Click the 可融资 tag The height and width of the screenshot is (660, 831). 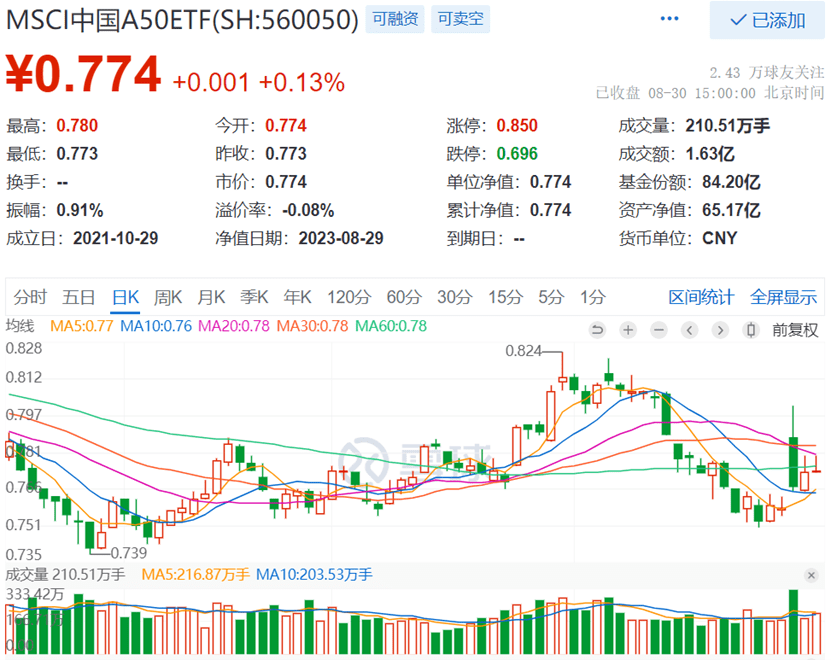(395, 19)
